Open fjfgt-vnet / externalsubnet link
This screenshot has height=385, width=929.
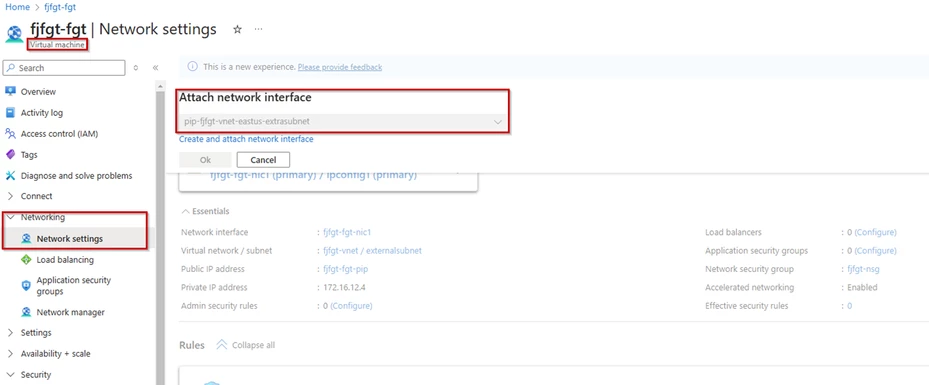pyautogui.click(x=372, y=251)
